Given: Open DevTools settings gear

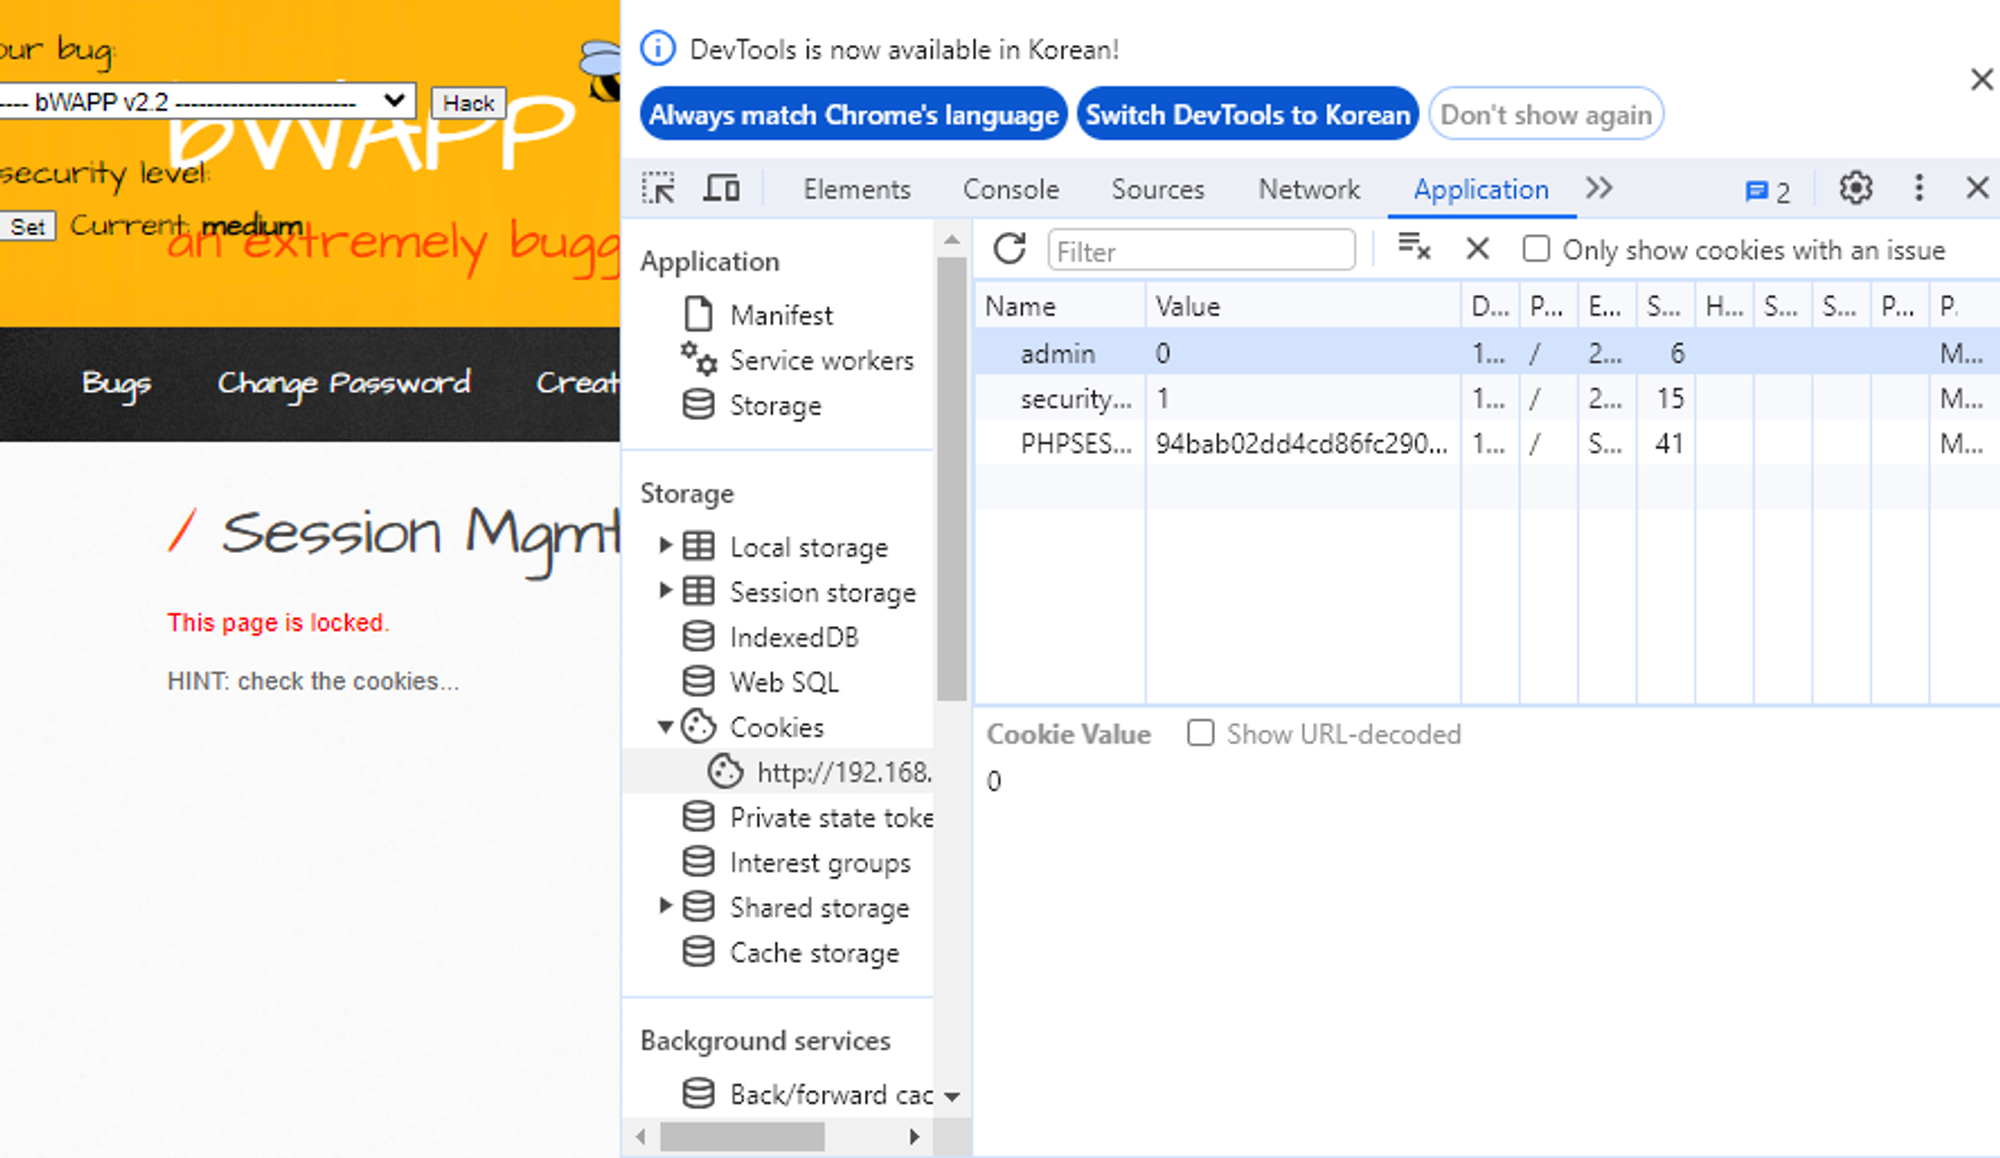Looking at the screenshot, I should coord(1856,188).
